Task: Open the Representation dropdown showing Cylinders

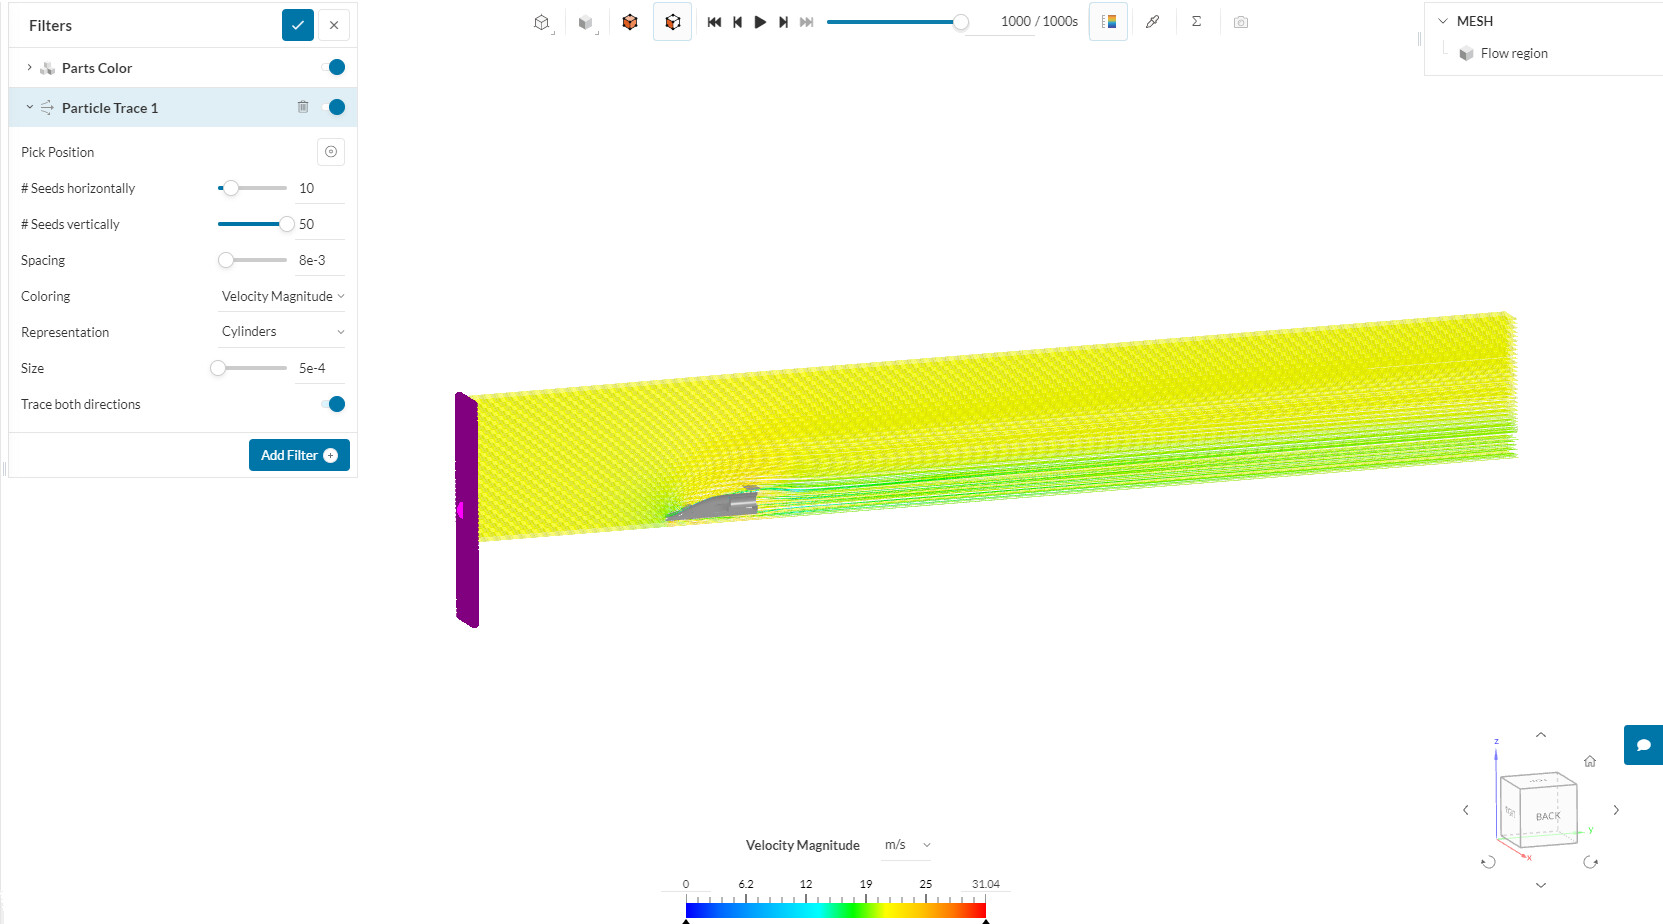Action: pyautogui.click(x=281, y=331)
